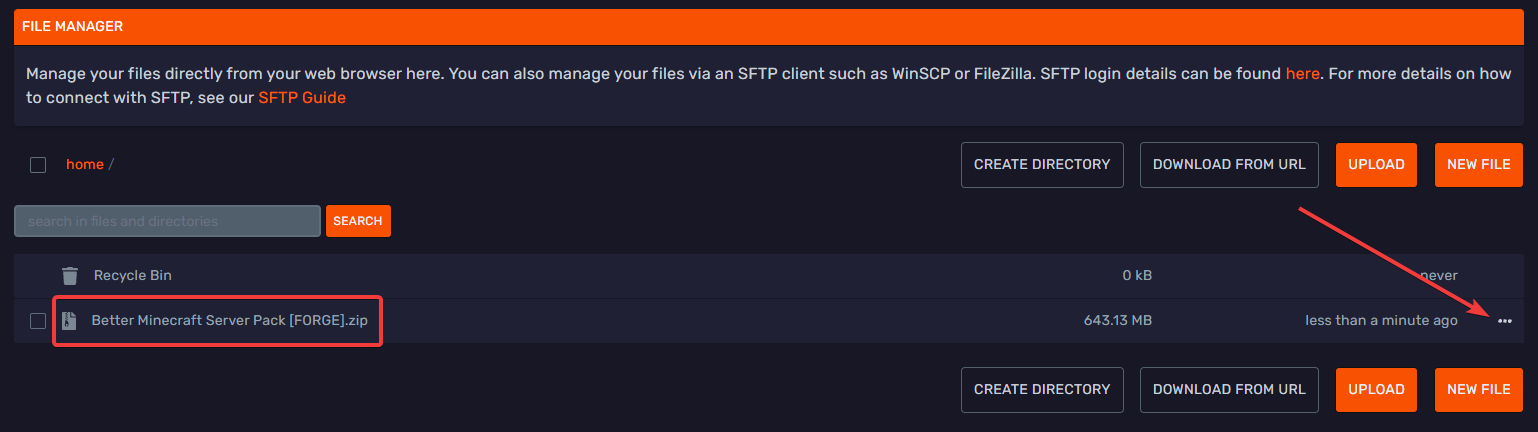Hit the UPLOAD button below the file list

(x=1376, y=390)
